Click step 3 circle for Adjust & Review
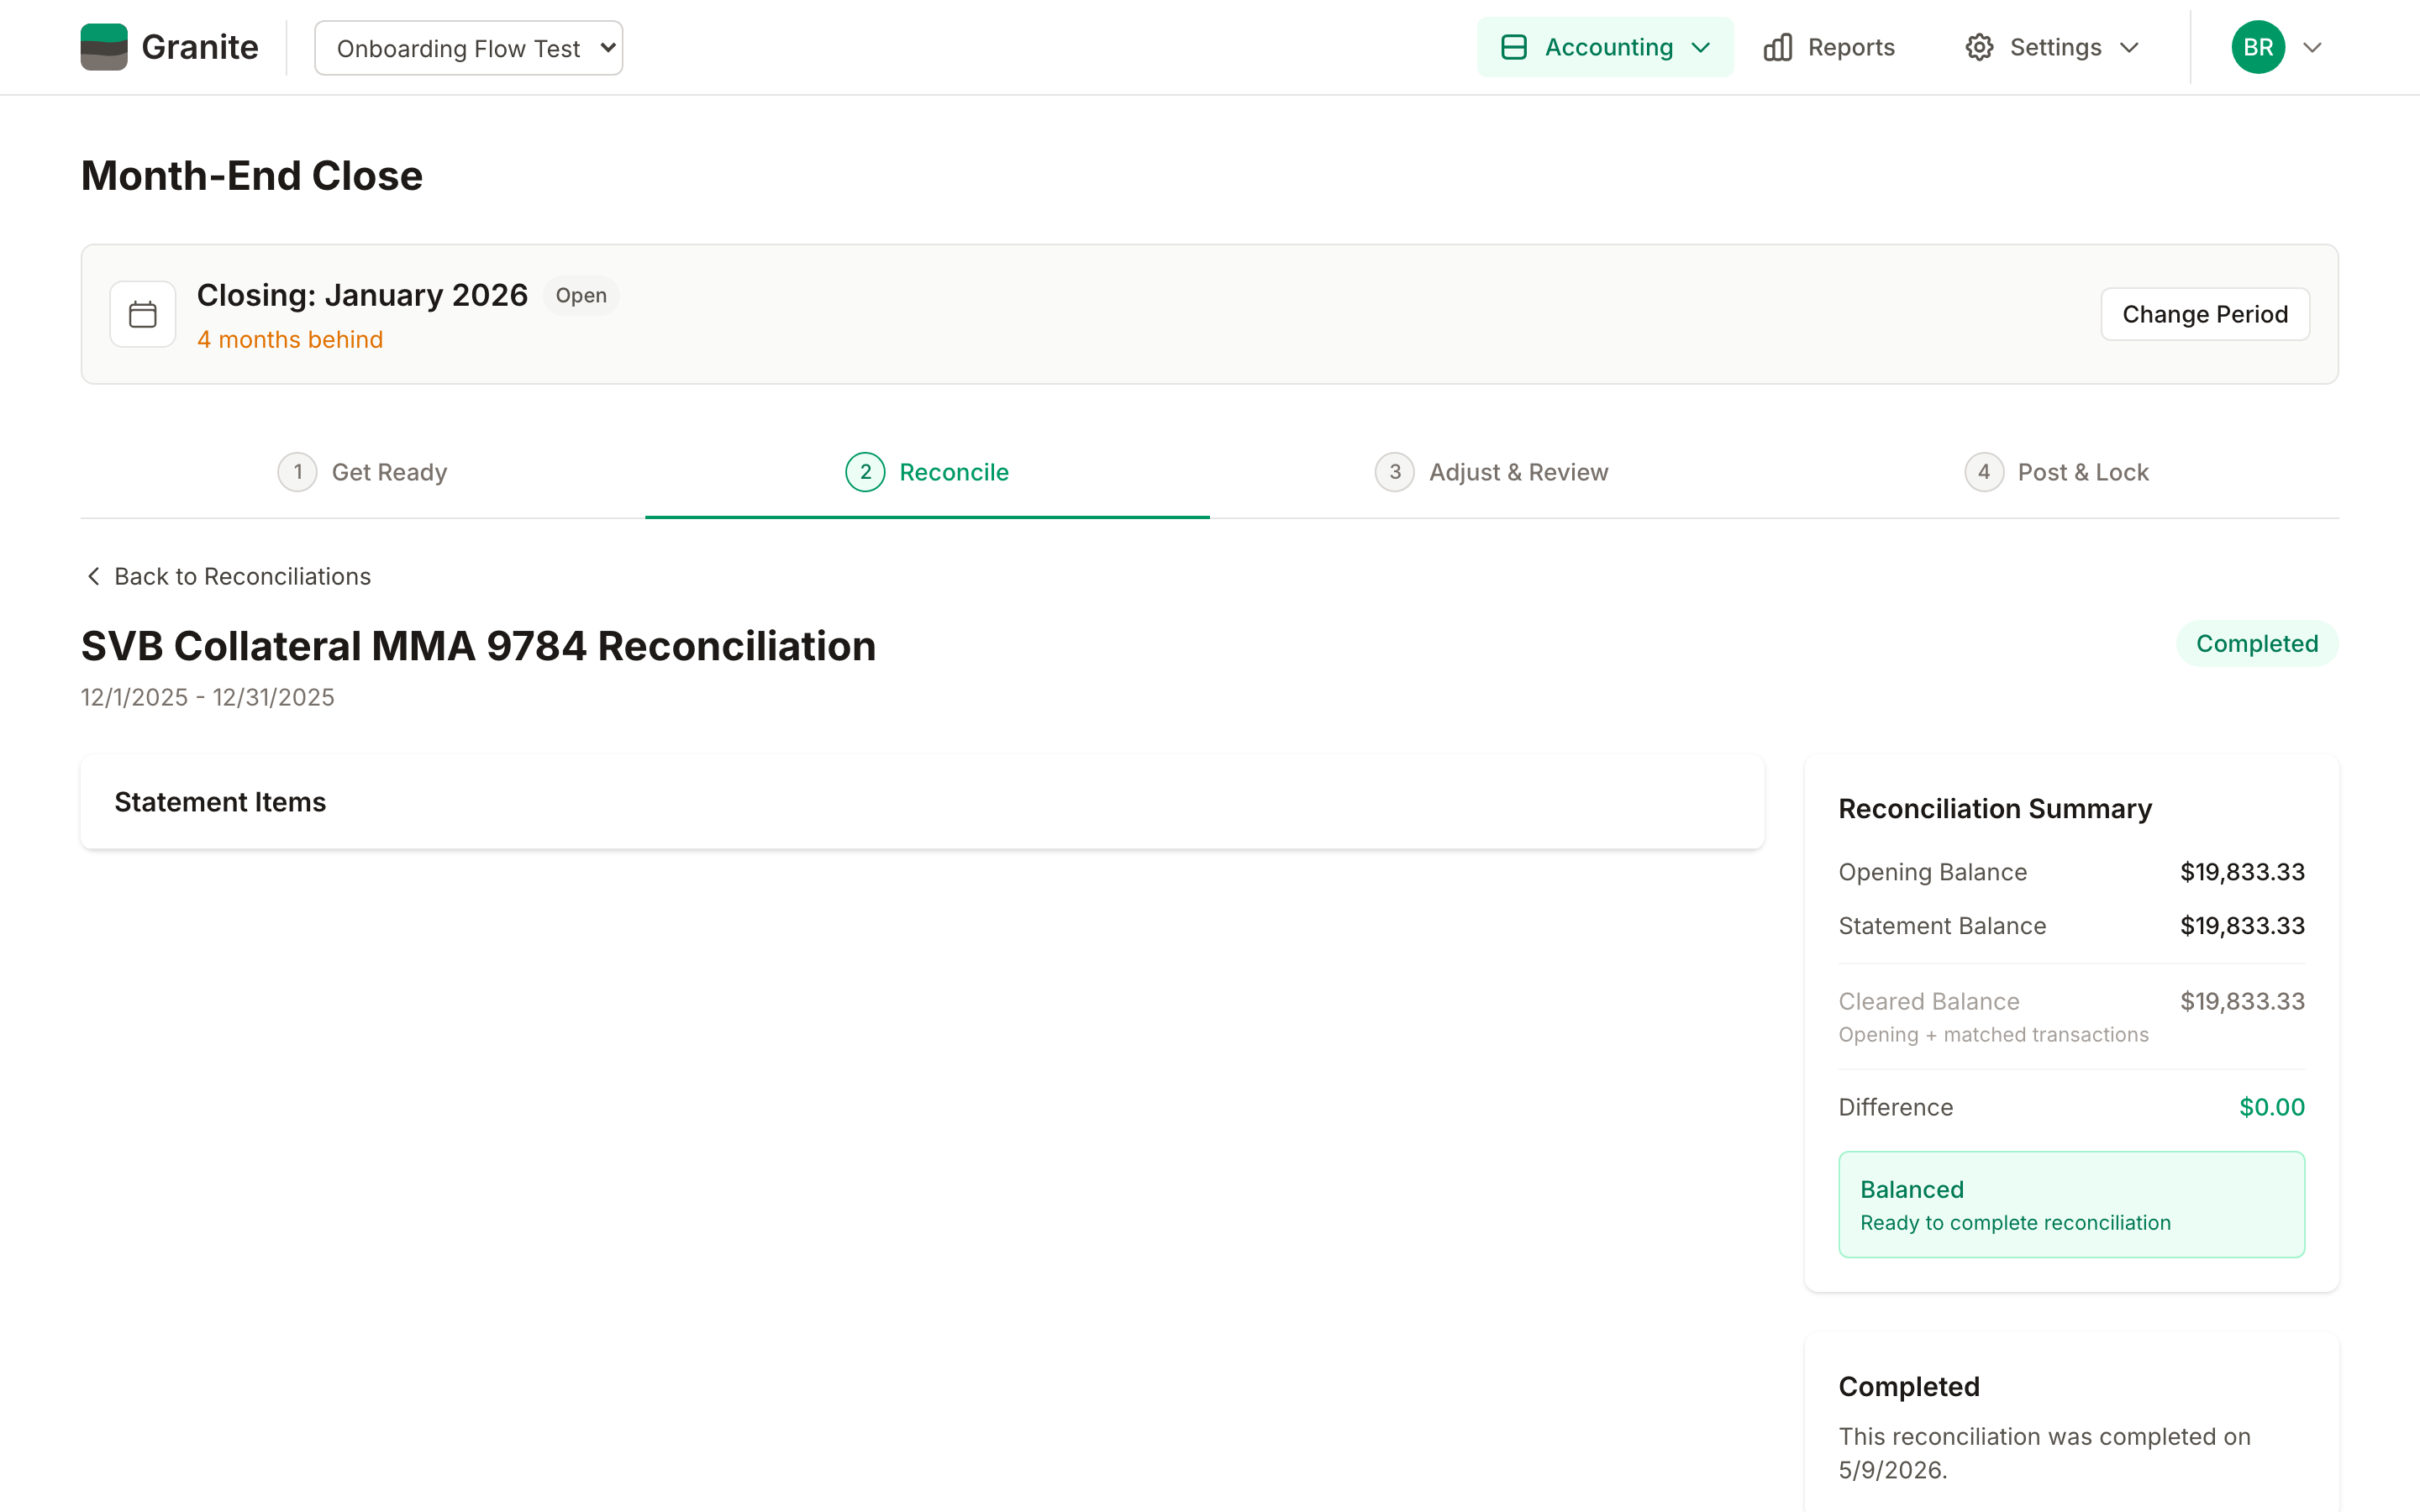The image size is (2420, 1512). coord(1394,472)
